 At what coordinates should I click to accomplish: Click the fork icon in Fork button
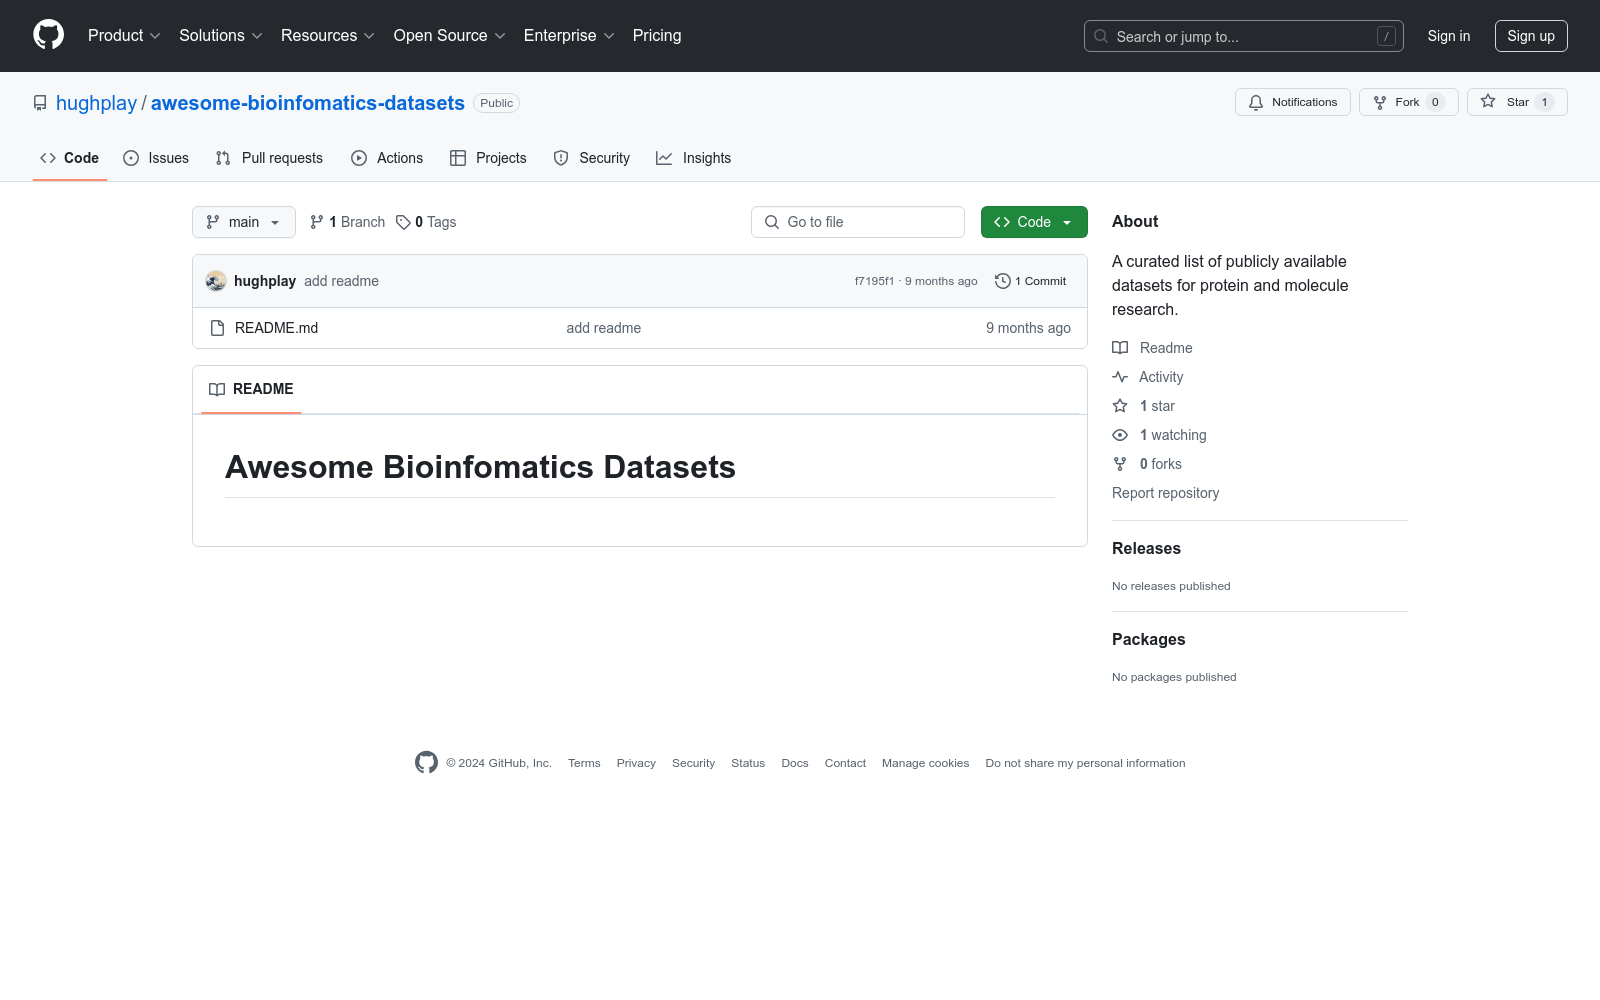click(x=1380, y=102)
